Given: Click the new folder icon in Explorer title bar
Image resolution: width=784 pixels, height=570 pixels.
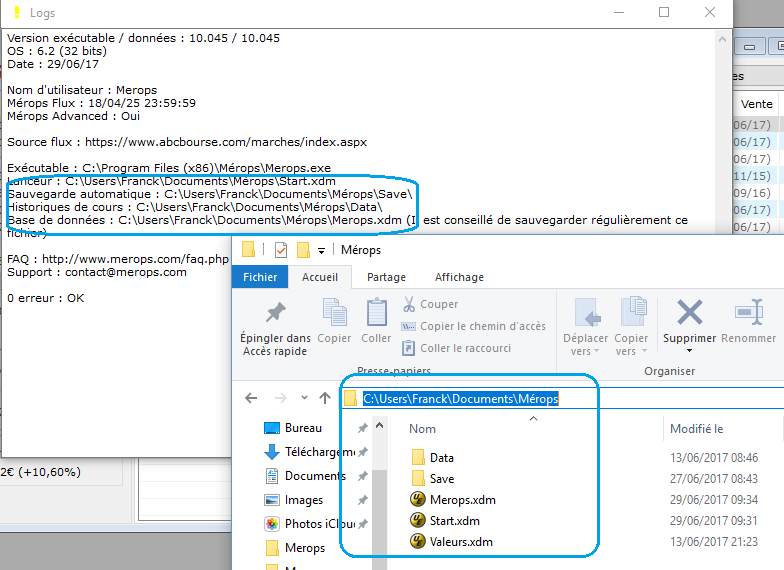Looking at the screenshot, I should (303, 250).
